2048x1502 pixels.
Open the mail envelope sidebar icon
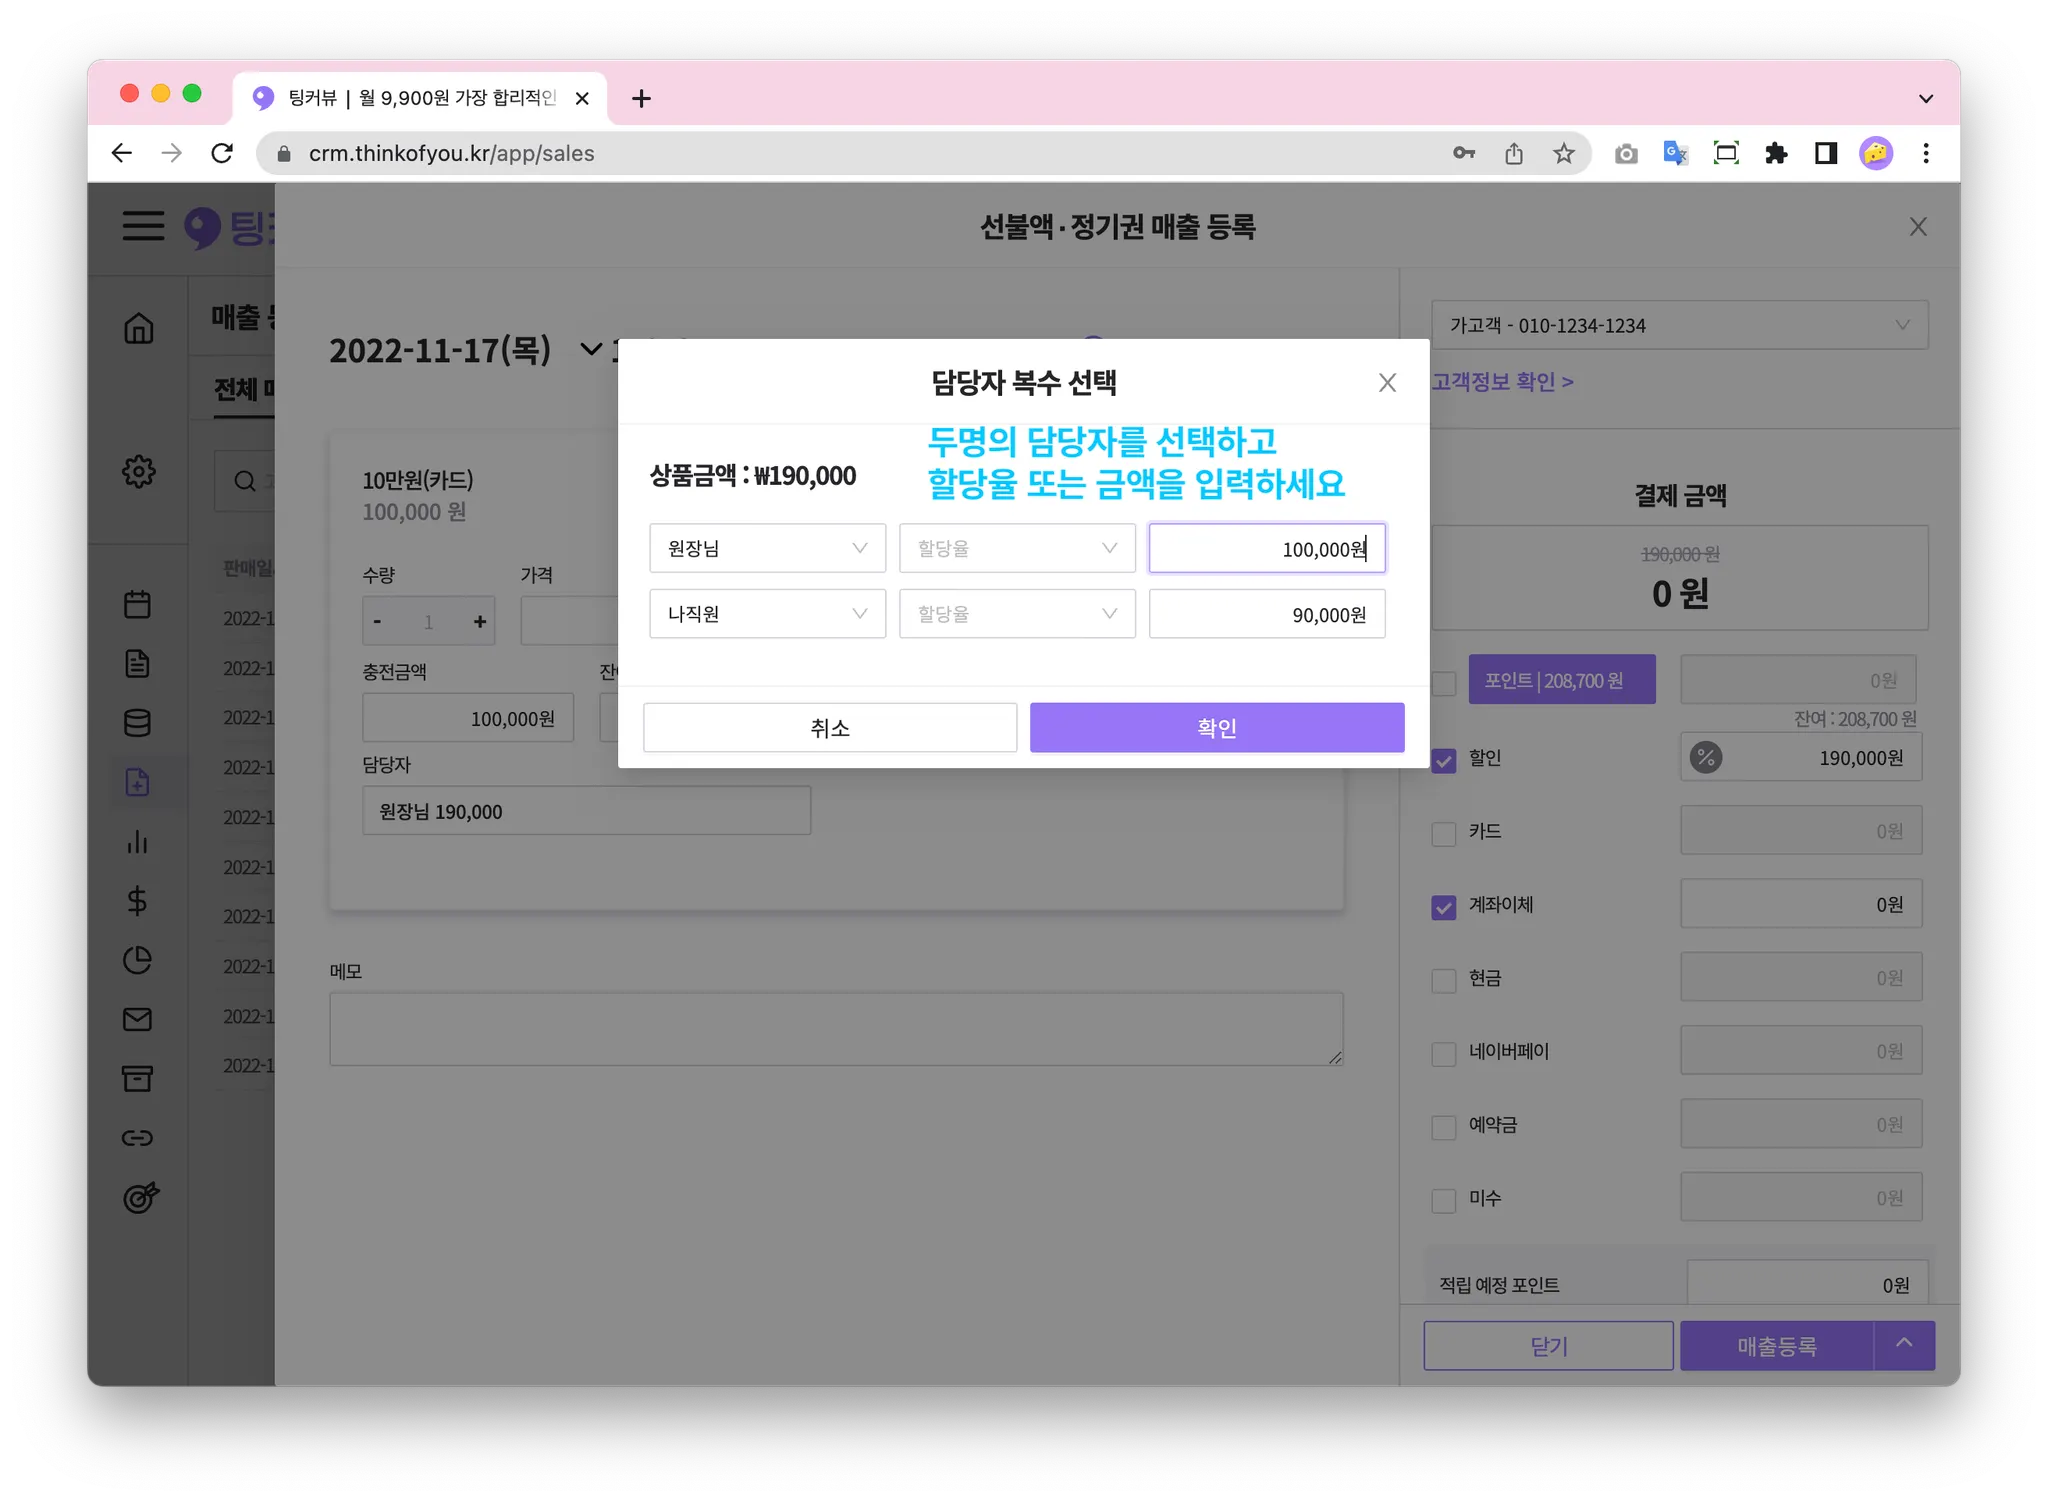click(138, 1019)
